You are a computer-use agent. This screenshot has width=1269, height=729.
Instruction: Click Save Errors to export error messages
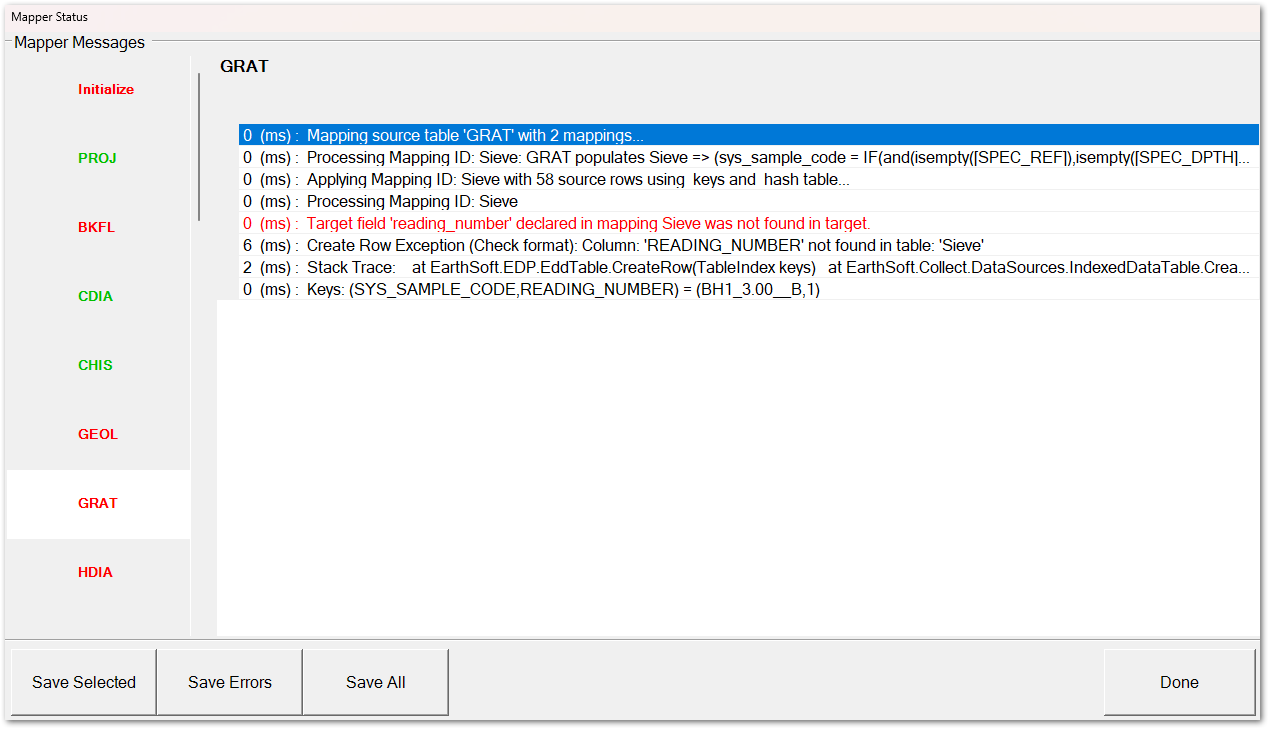[229, 682]
